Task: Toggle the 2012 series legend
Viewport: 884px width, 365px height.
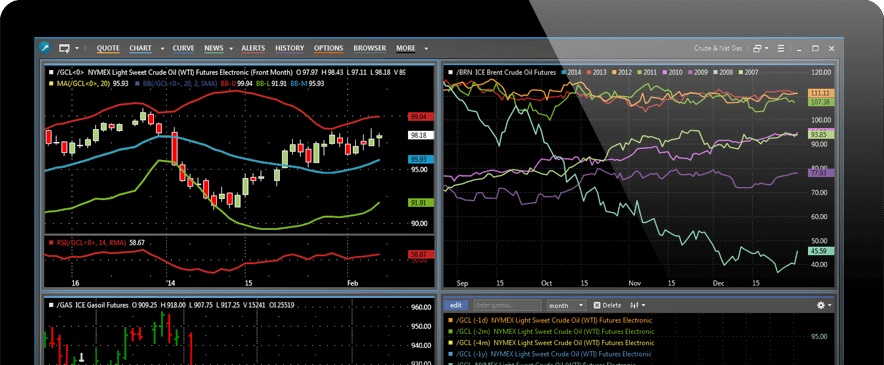Action: (x=621, y=73)
